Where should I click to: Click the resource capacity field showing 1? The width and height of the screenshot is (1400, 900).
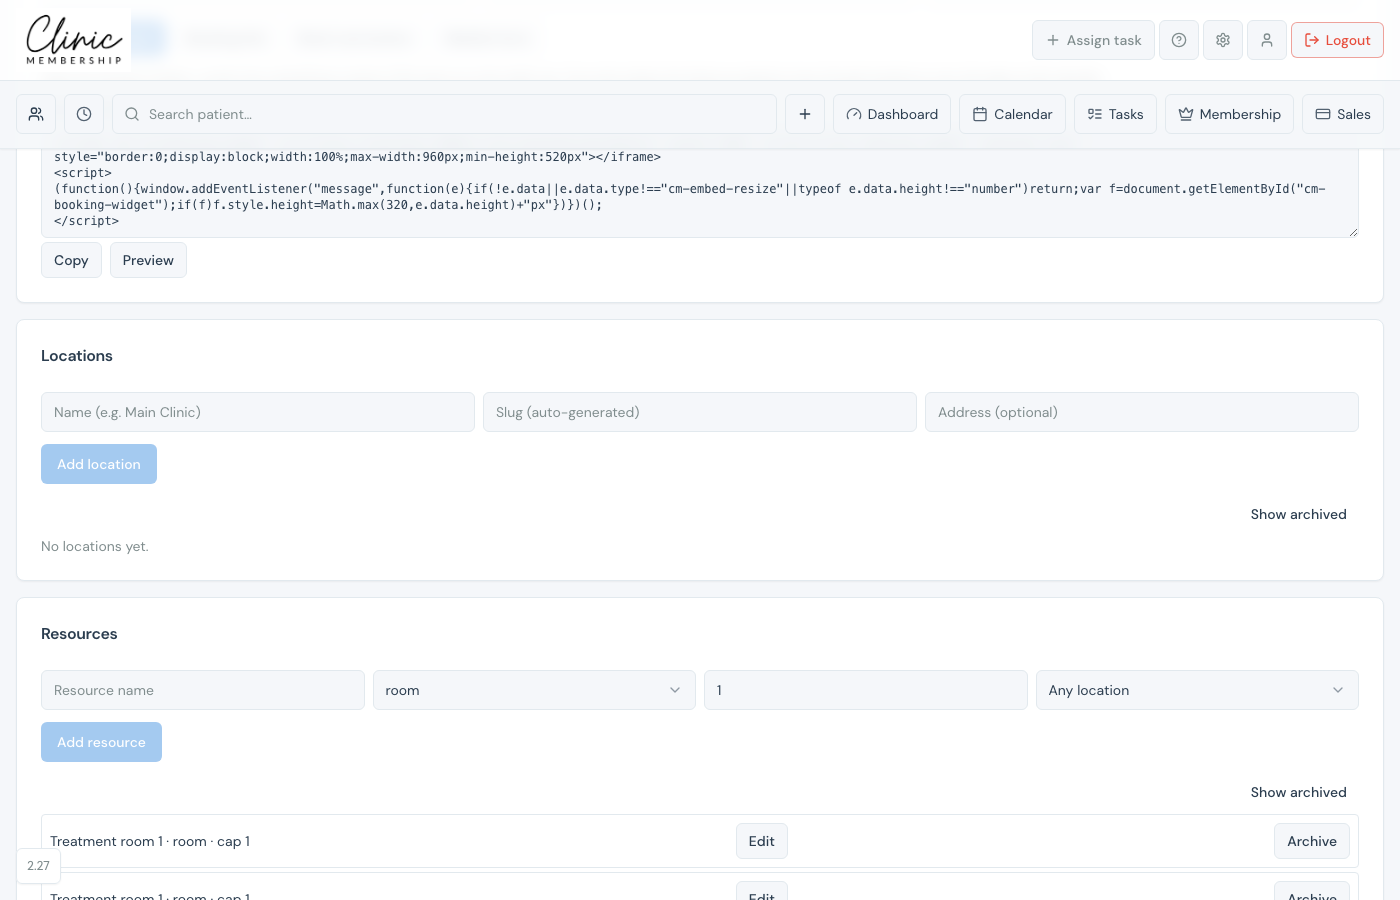[866, 690]
